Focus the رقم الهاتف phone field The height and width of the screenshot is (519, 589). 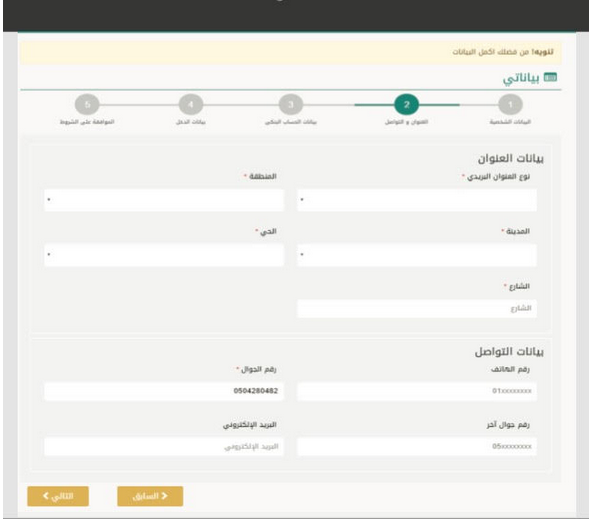click(417, 391)
